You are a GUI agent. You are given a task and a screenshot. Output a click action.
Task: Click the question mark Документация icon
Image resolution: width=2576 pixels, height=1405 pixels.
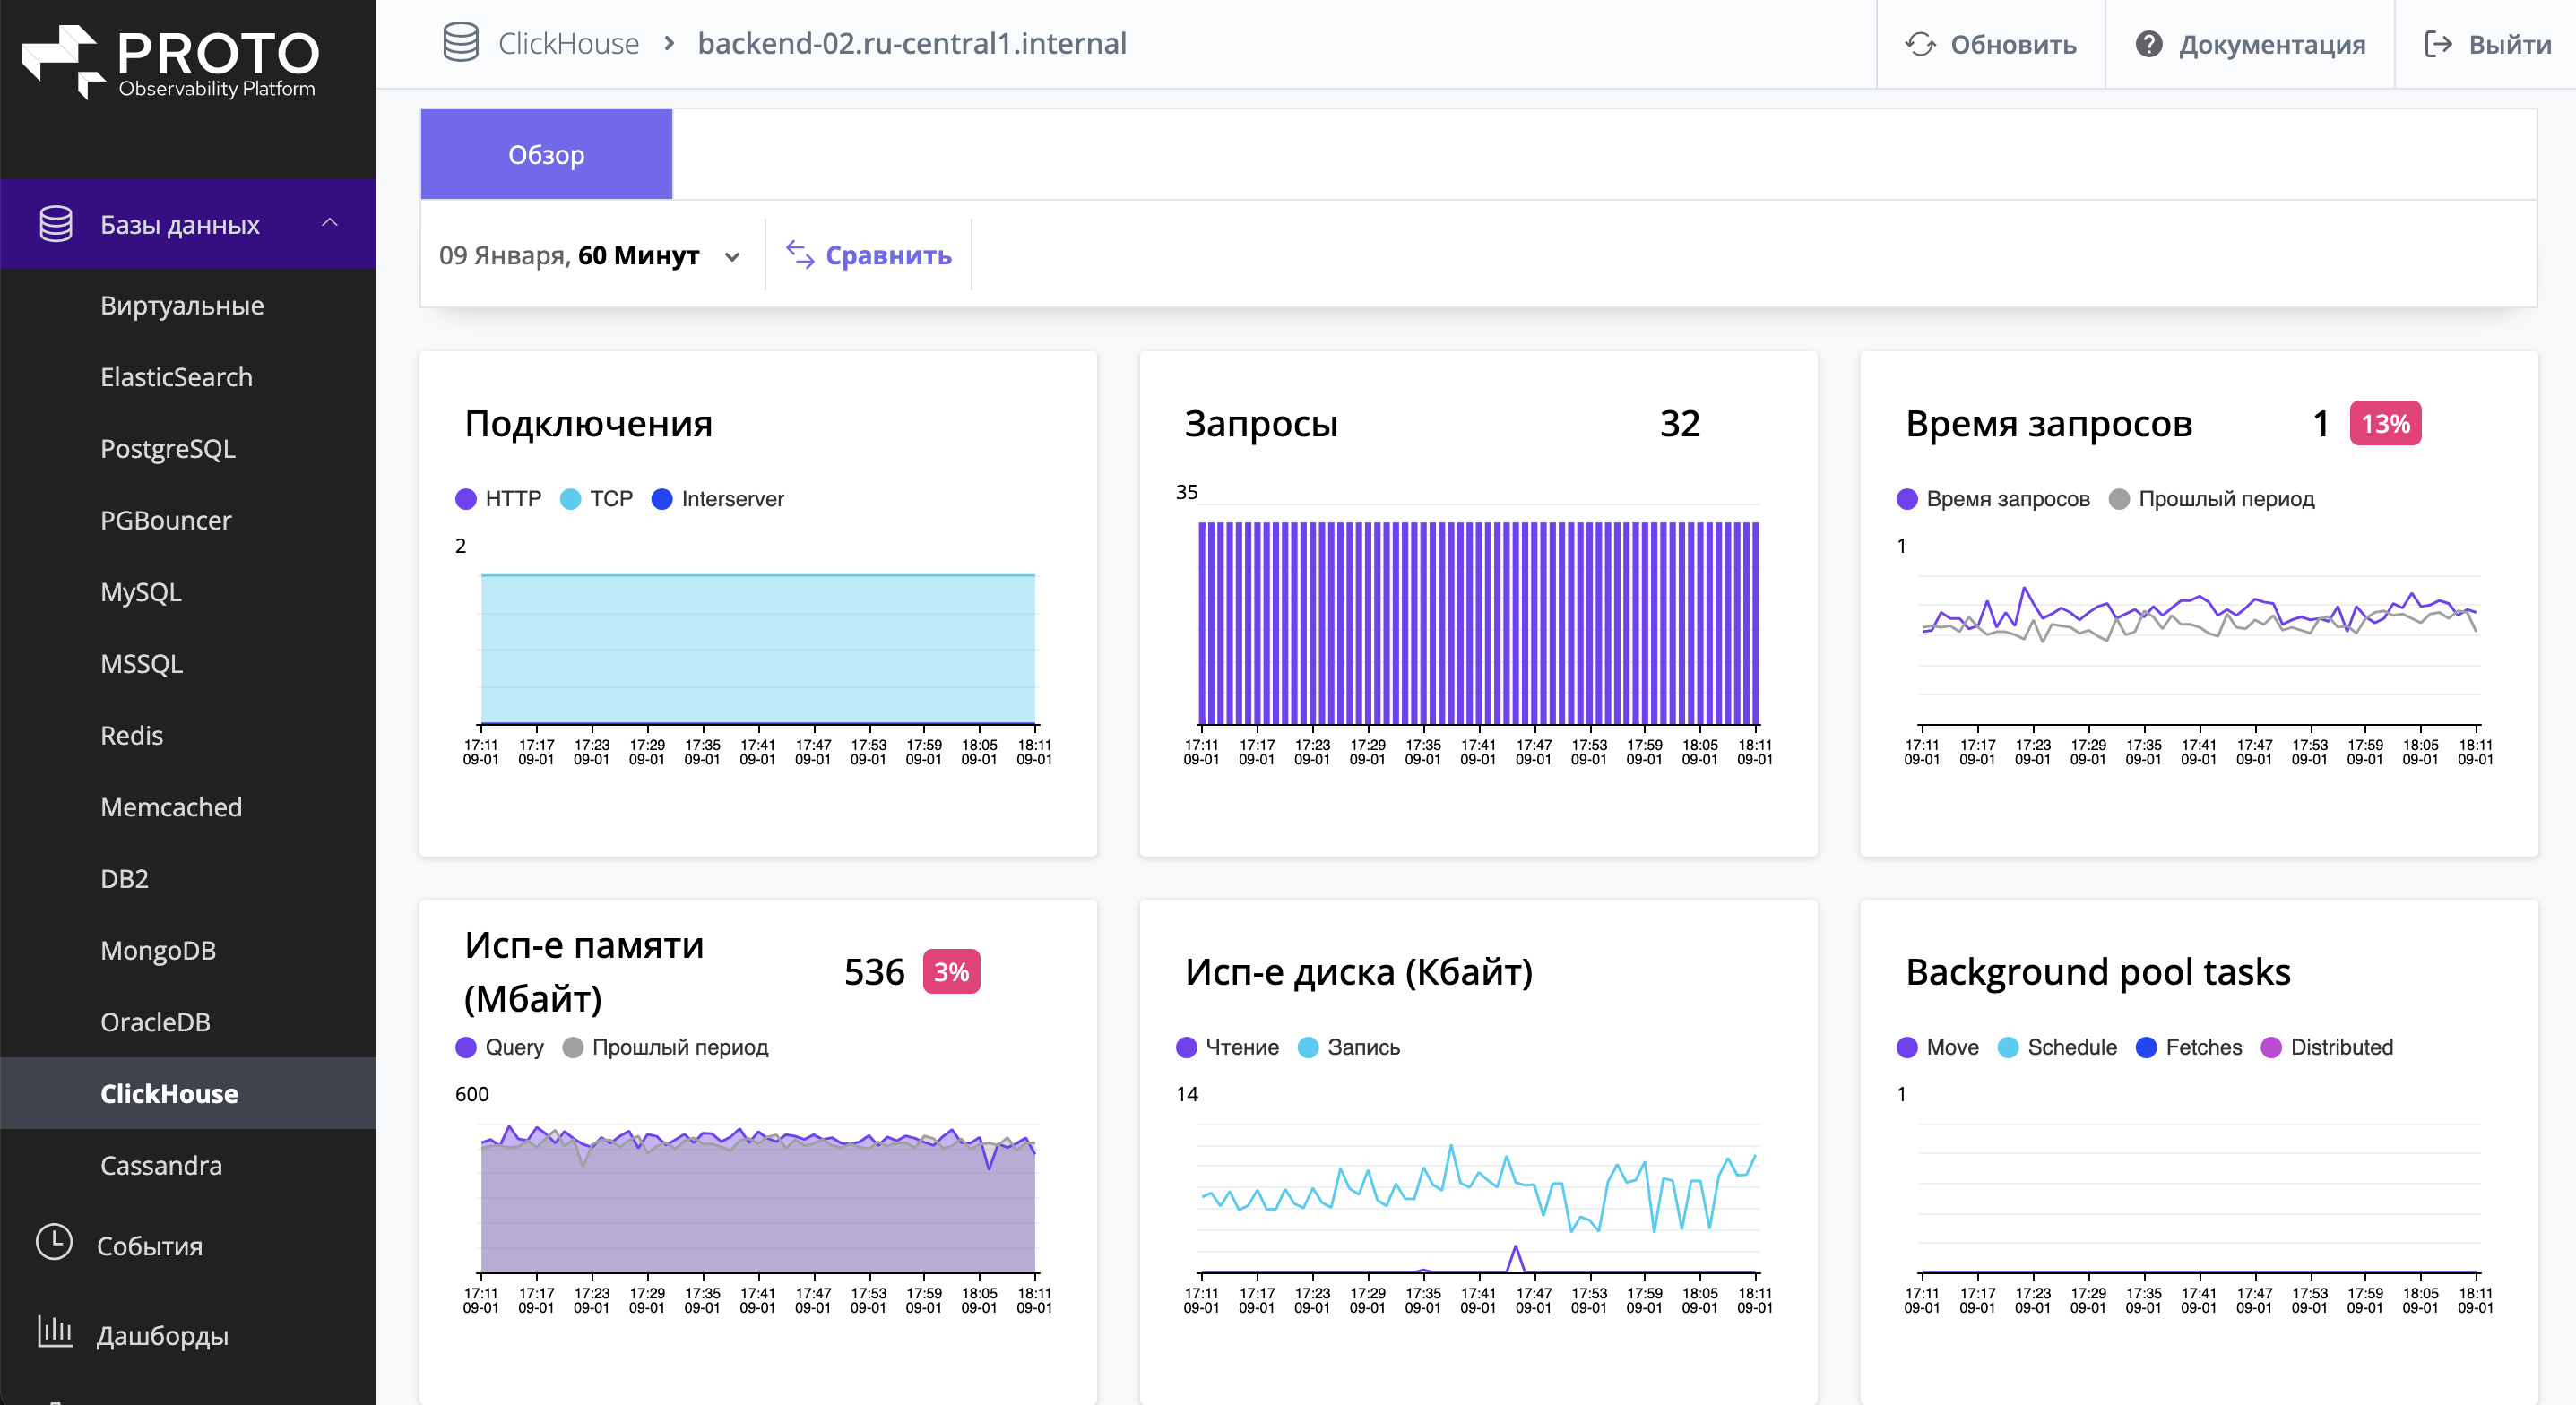(2148, 44)
